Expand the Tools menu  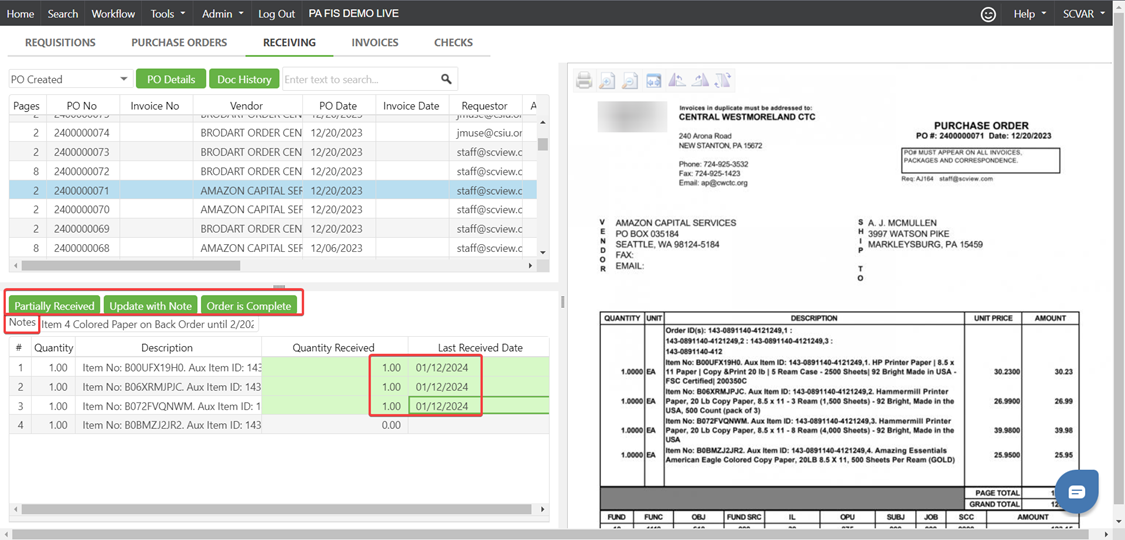pyautogui.click(x=167, y=14)
